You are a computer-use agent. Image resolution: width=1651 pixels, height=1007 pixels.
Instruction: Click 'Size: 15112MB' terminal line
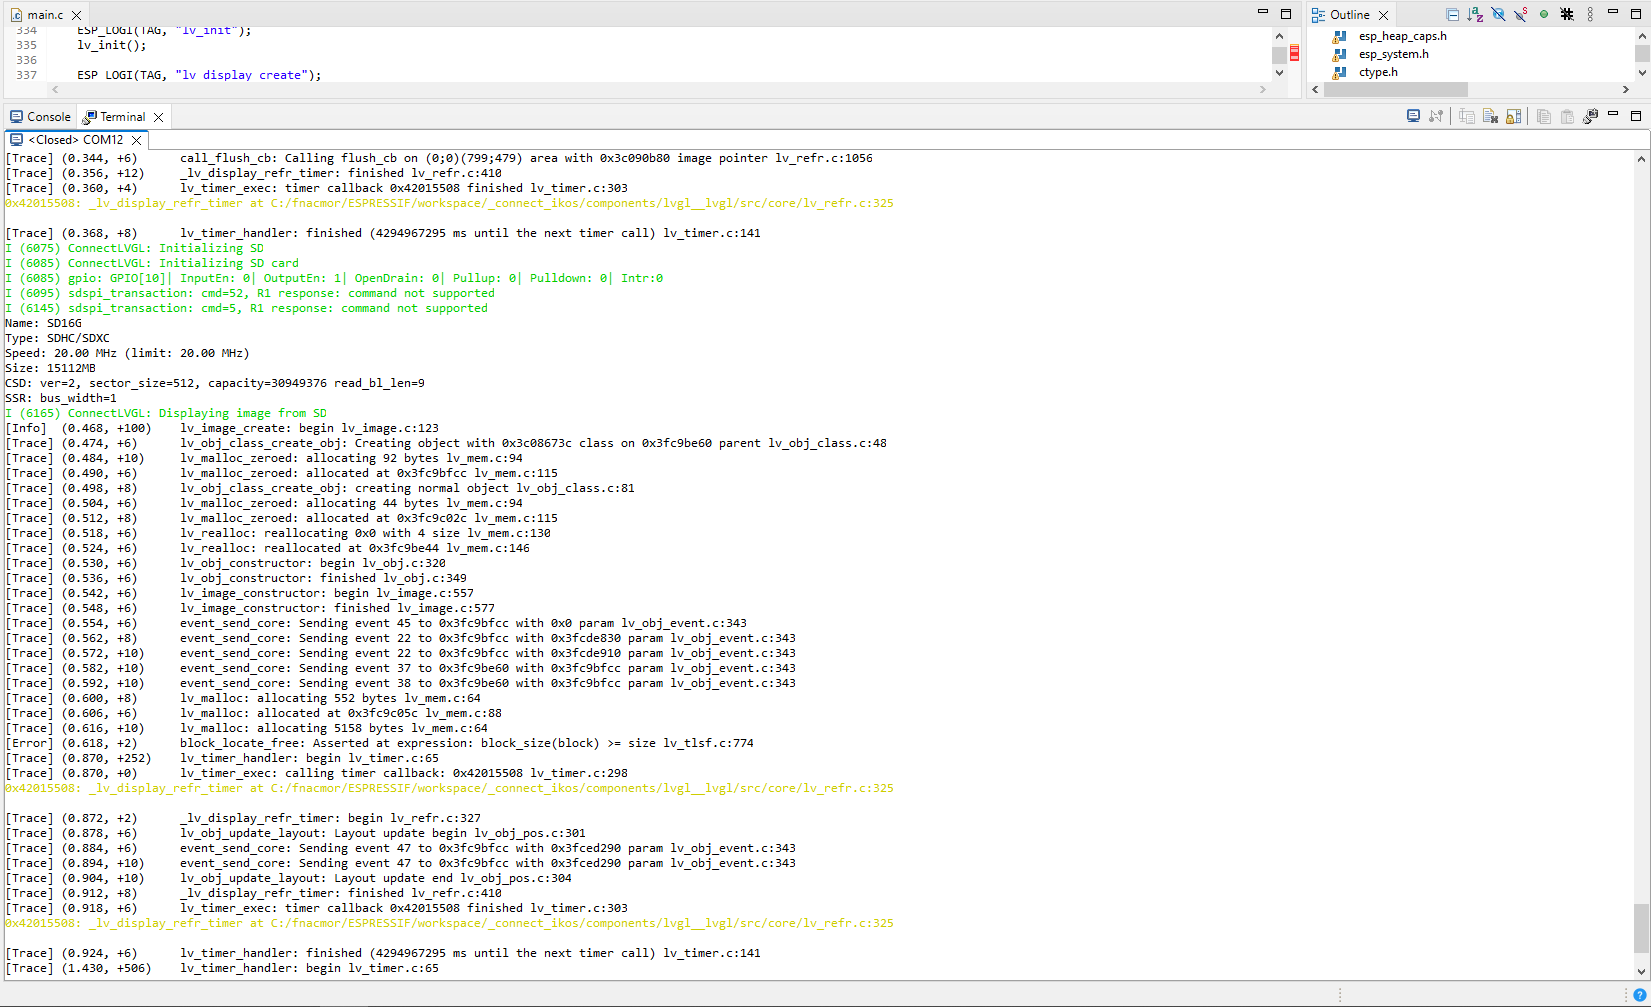pyautogui.click(x=51, y=368)
